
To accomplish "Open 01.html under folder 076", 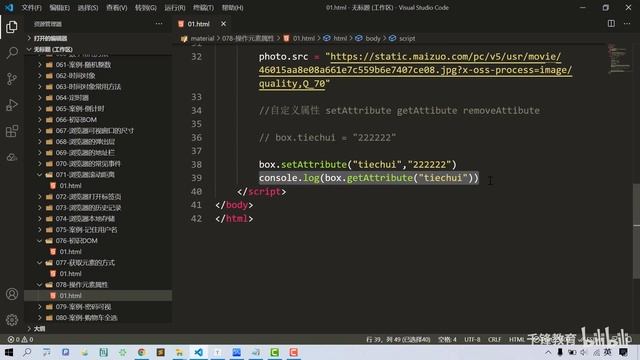I will 70,252.
